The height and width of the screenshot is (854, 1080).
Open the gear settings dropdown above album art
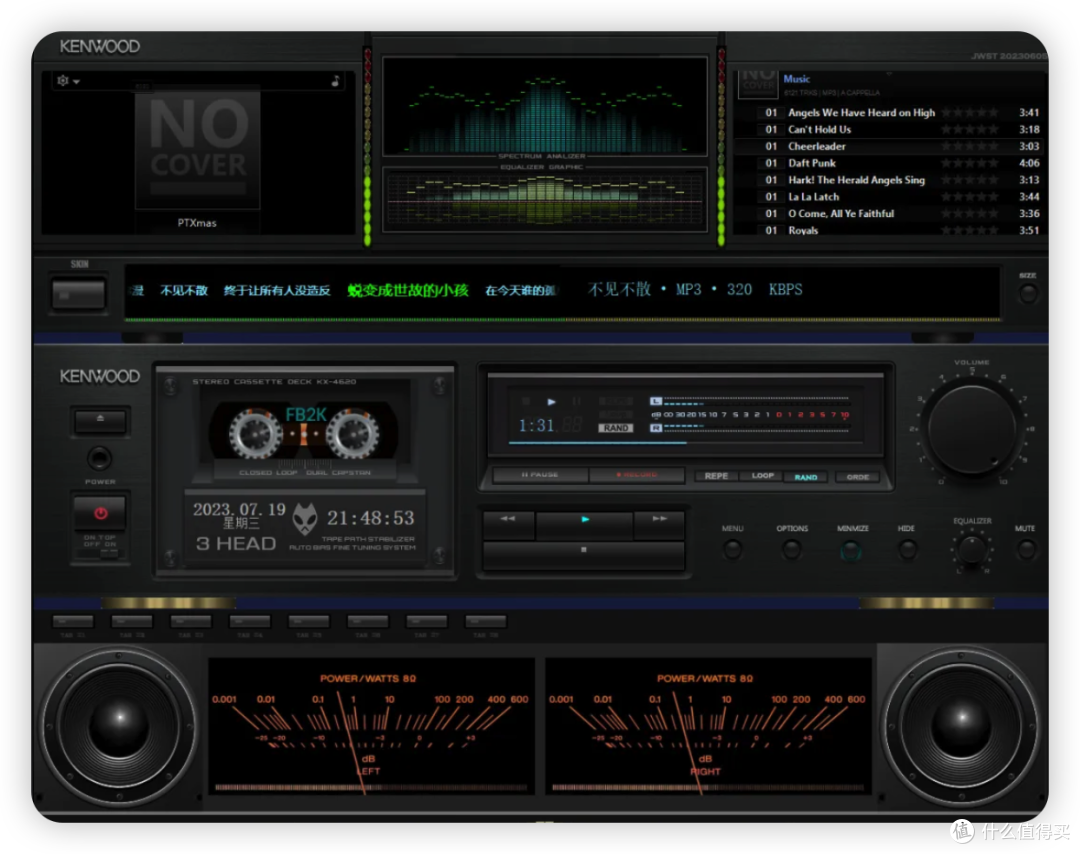[68, 81]
